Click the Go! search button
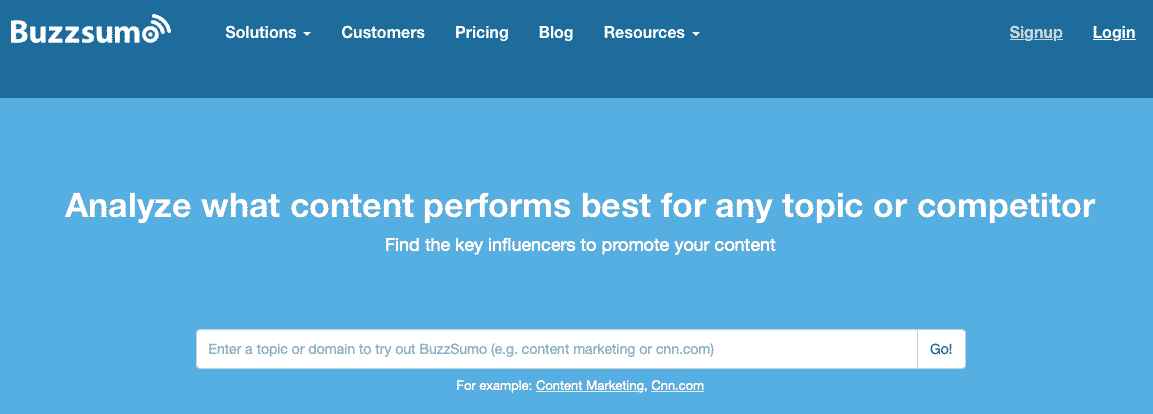Image resolution: width=1153 pixels, height=414 pixels. coord(941,349)
